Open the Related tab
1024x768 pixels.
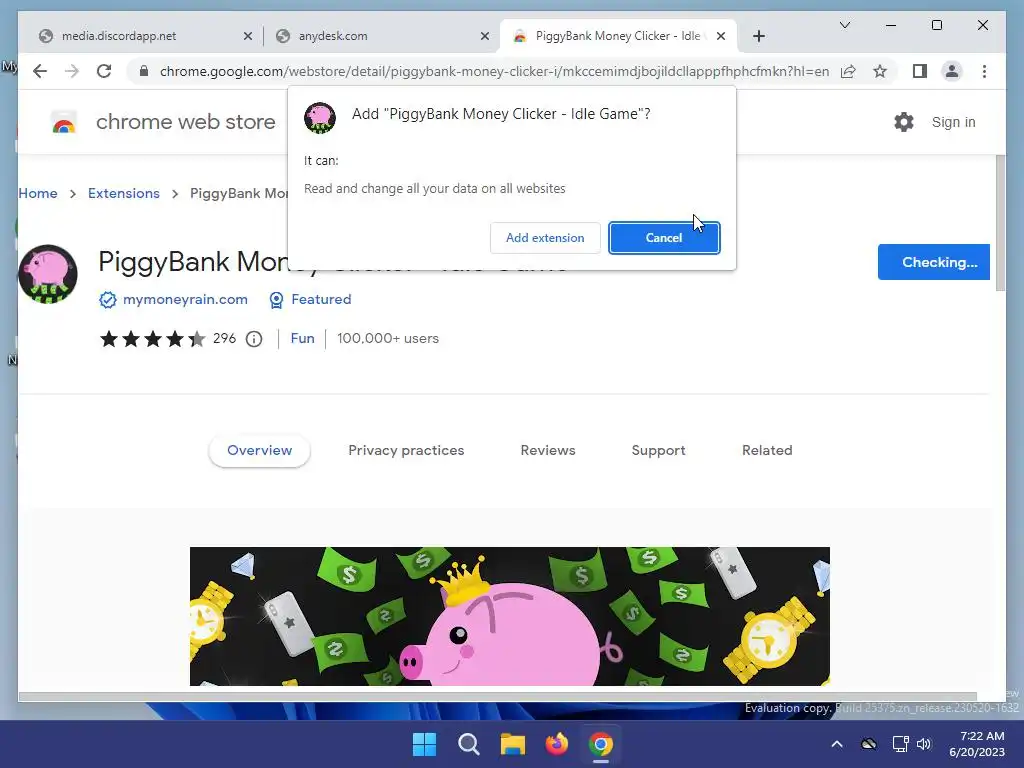click(767, 451)
